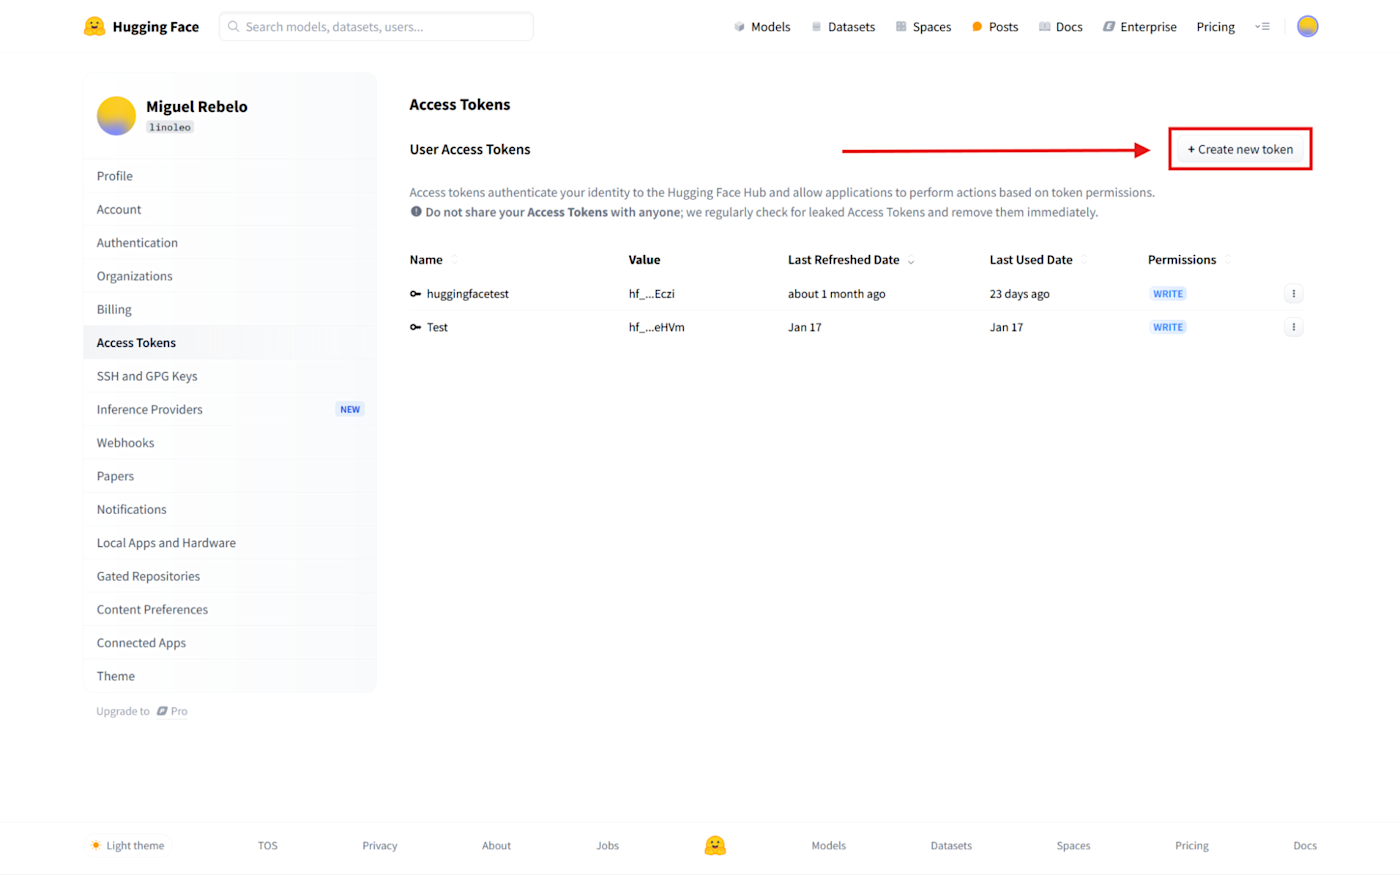Select Access Tokens in sidebar

click(230, 343)
